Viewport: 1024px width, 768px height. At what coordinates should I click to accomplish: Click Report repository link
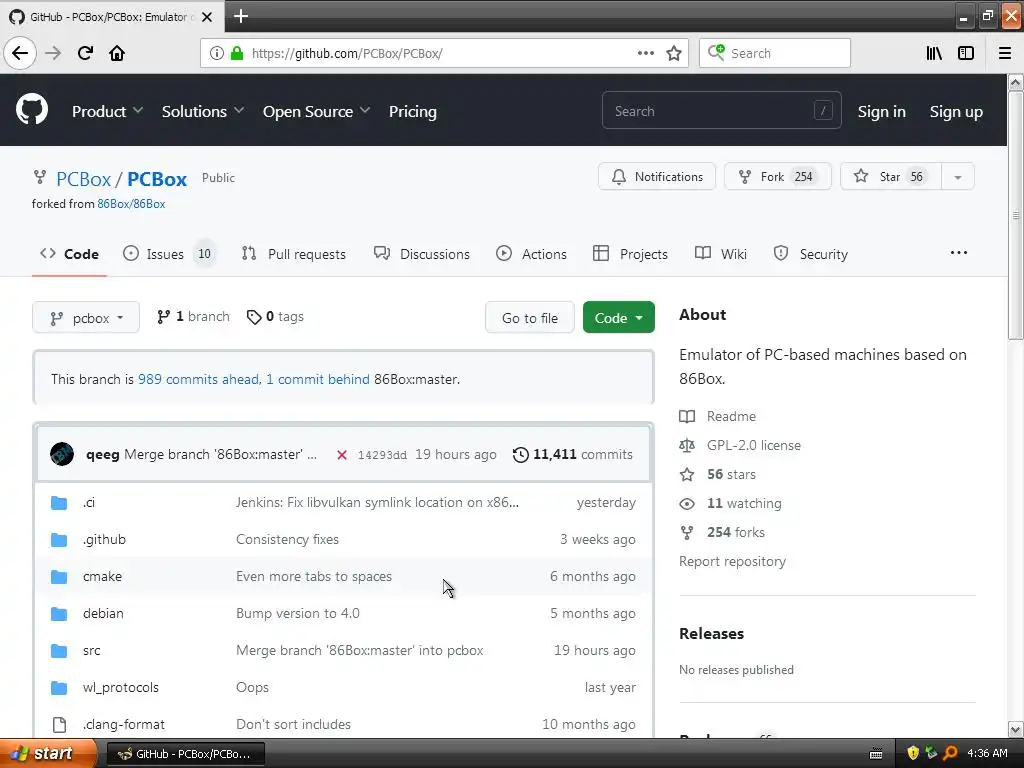pyautogui.click(x=732, y=562)
